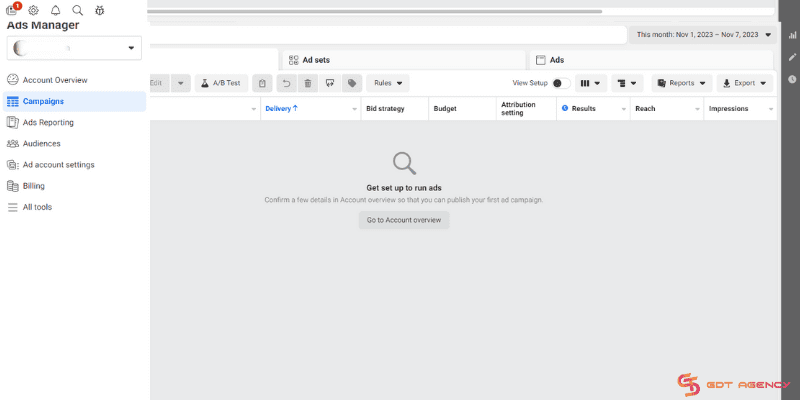Open Ad account settings
This screenshot has width=800, height=400.
(74, 165)
